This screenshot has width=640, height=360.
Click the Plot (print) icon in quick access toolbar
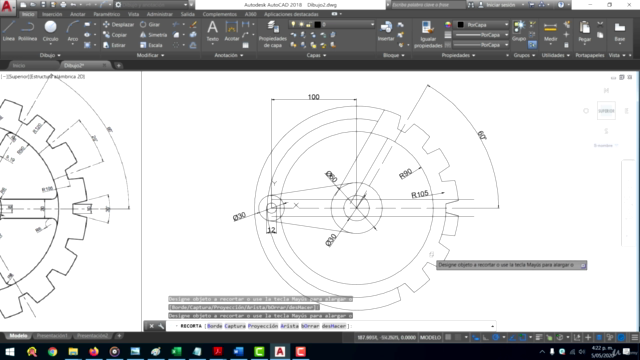[x=63, y=5]
